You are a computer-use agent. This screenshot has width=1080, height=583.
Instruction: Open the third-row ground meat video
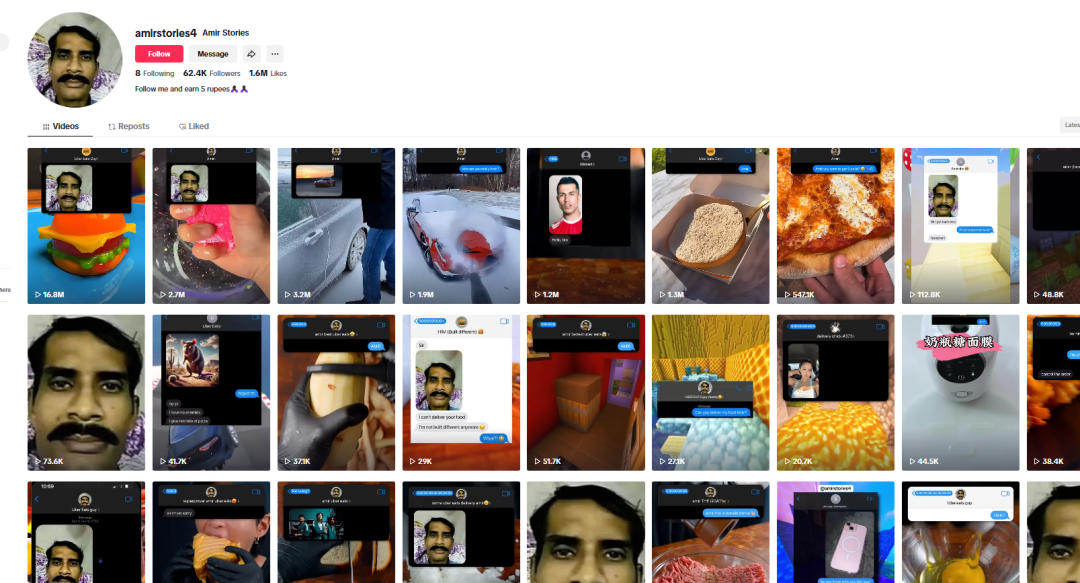click(711, 532)
